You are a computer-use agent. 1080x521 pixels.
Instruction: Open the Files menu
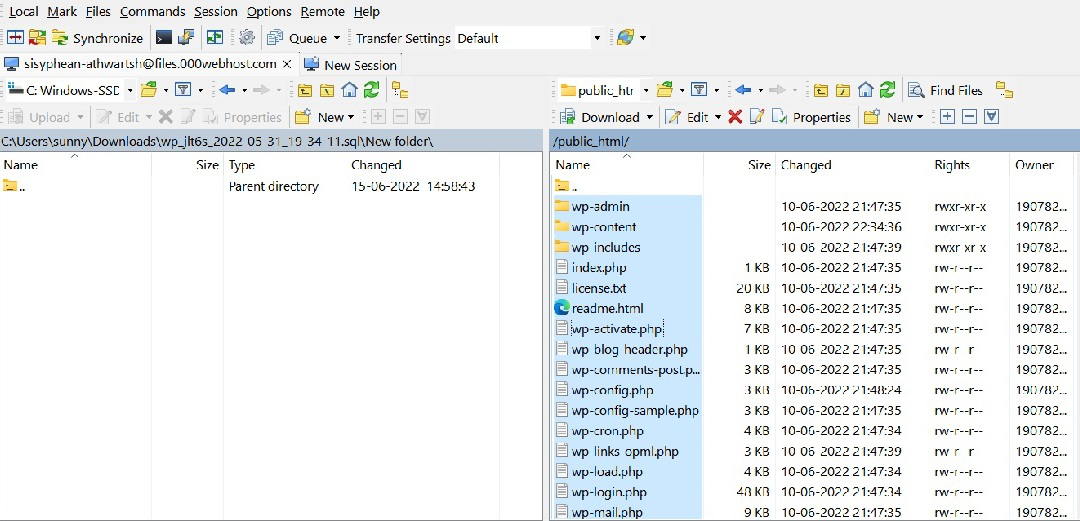[x=98, y=12]
